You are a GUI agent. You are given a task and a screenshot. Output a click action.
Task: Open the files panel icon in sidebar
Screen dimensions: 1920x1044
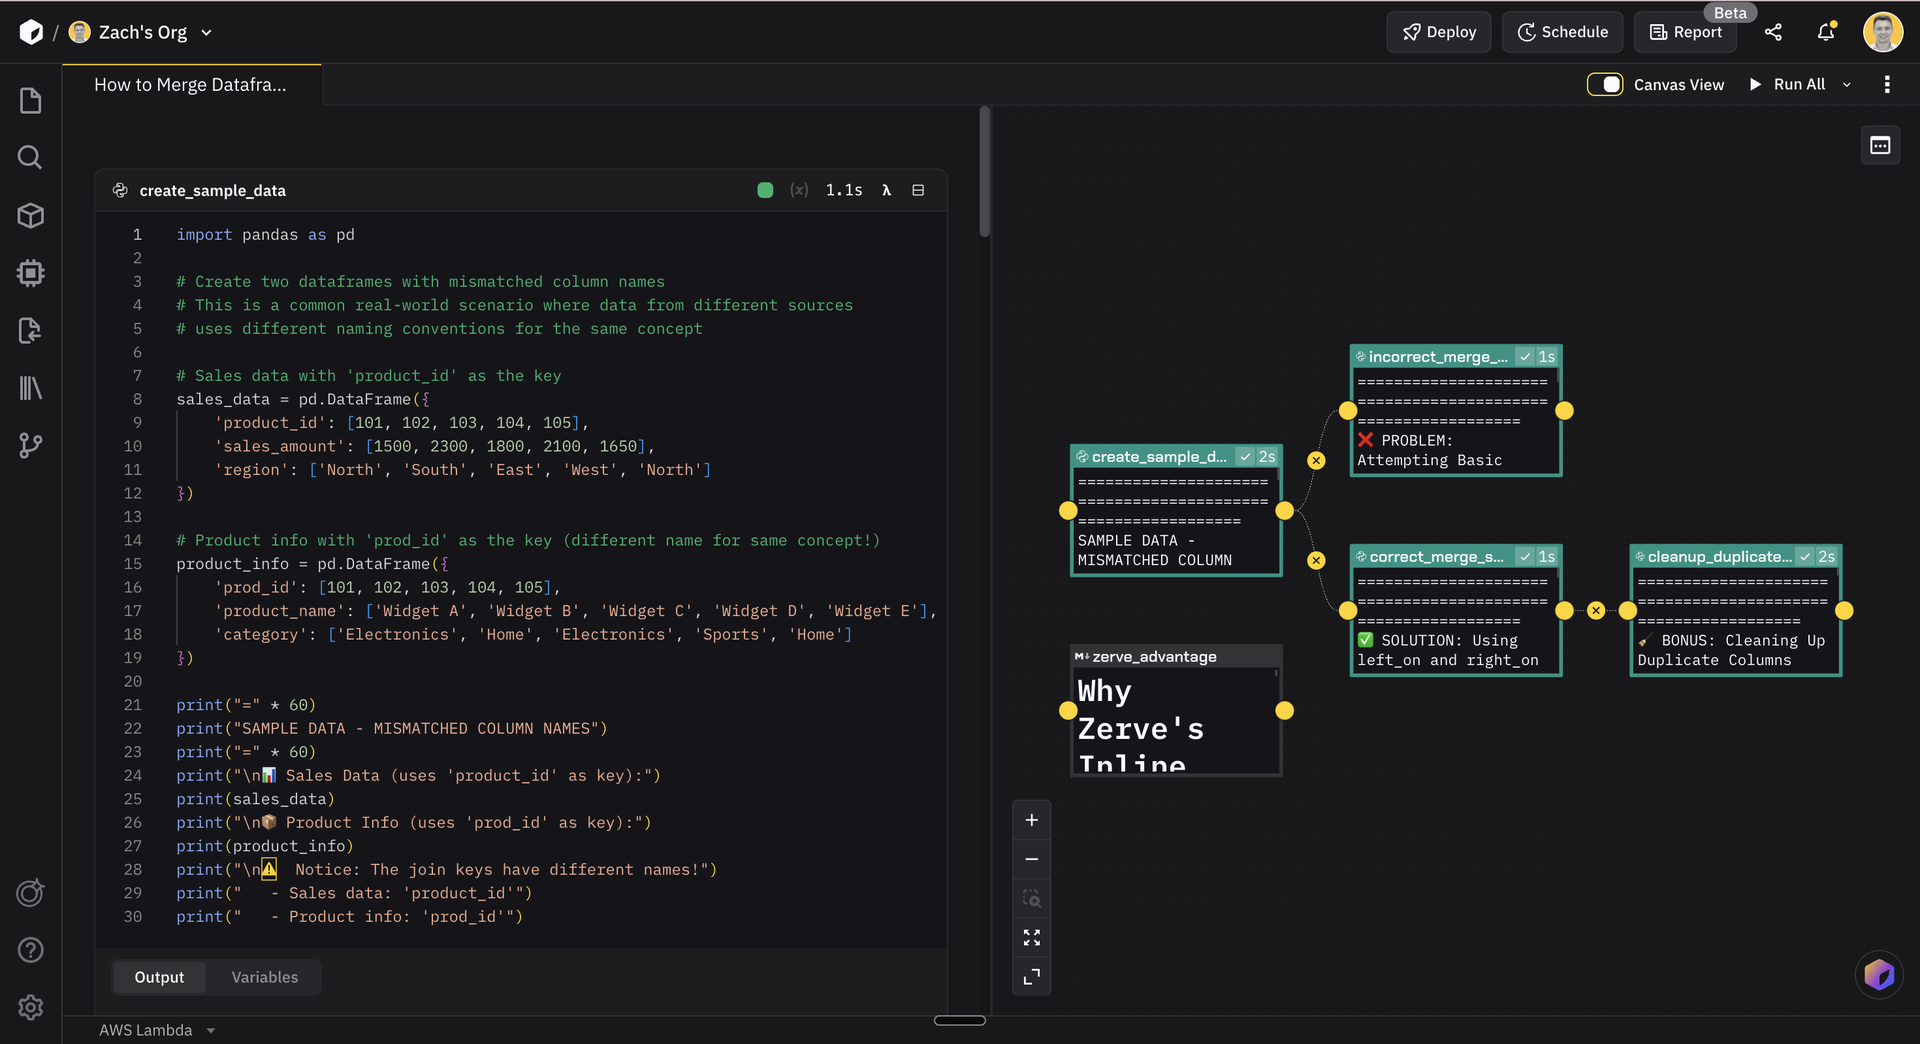coord(31,100)
